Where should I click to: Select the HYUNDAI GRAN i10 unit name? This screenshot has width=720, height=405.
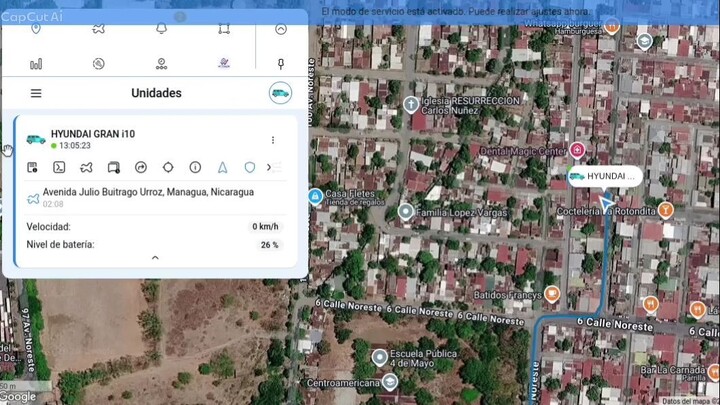[x=93, y=134]
